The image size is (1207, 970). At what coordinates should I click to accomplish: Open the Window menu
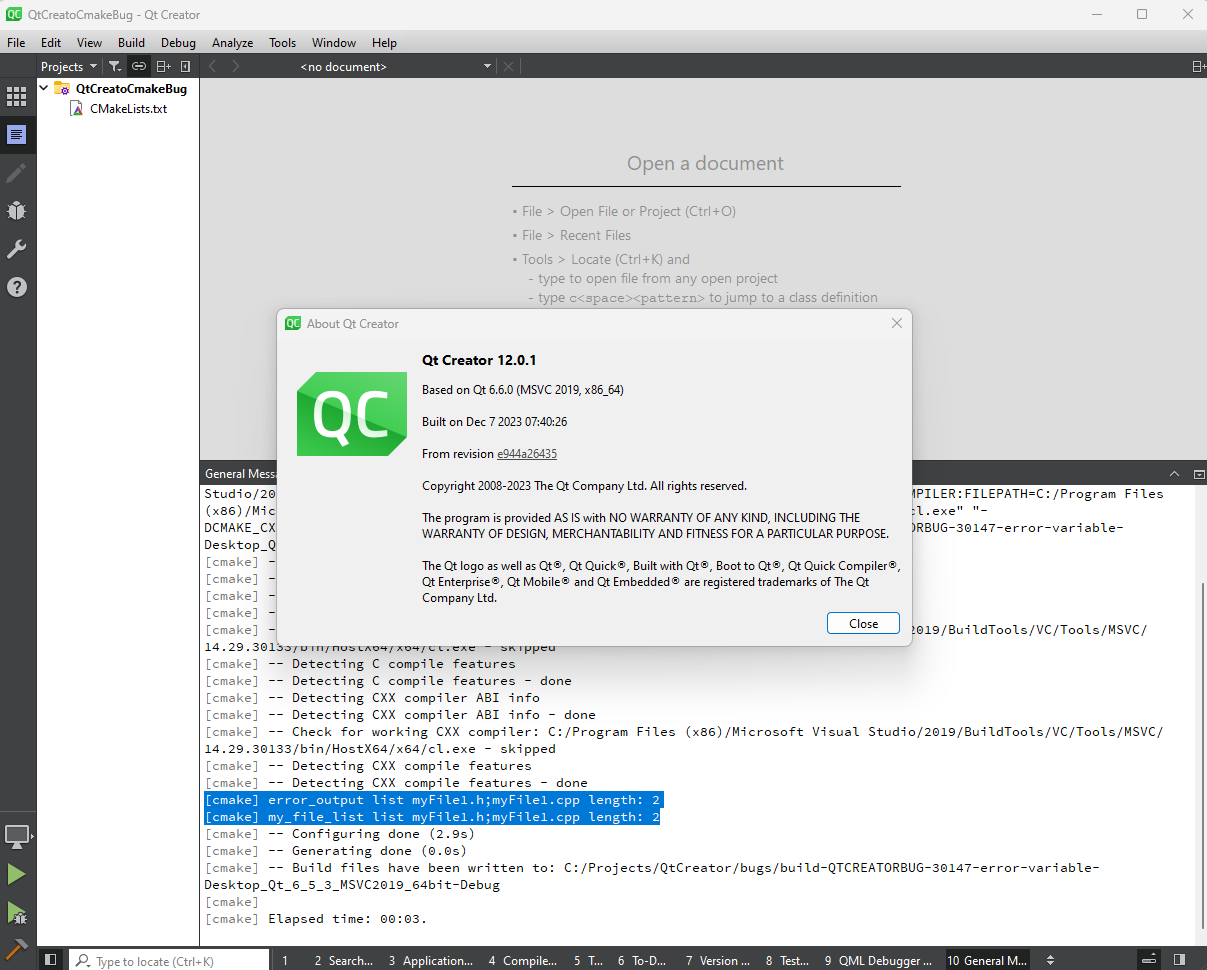pos(334,42)
